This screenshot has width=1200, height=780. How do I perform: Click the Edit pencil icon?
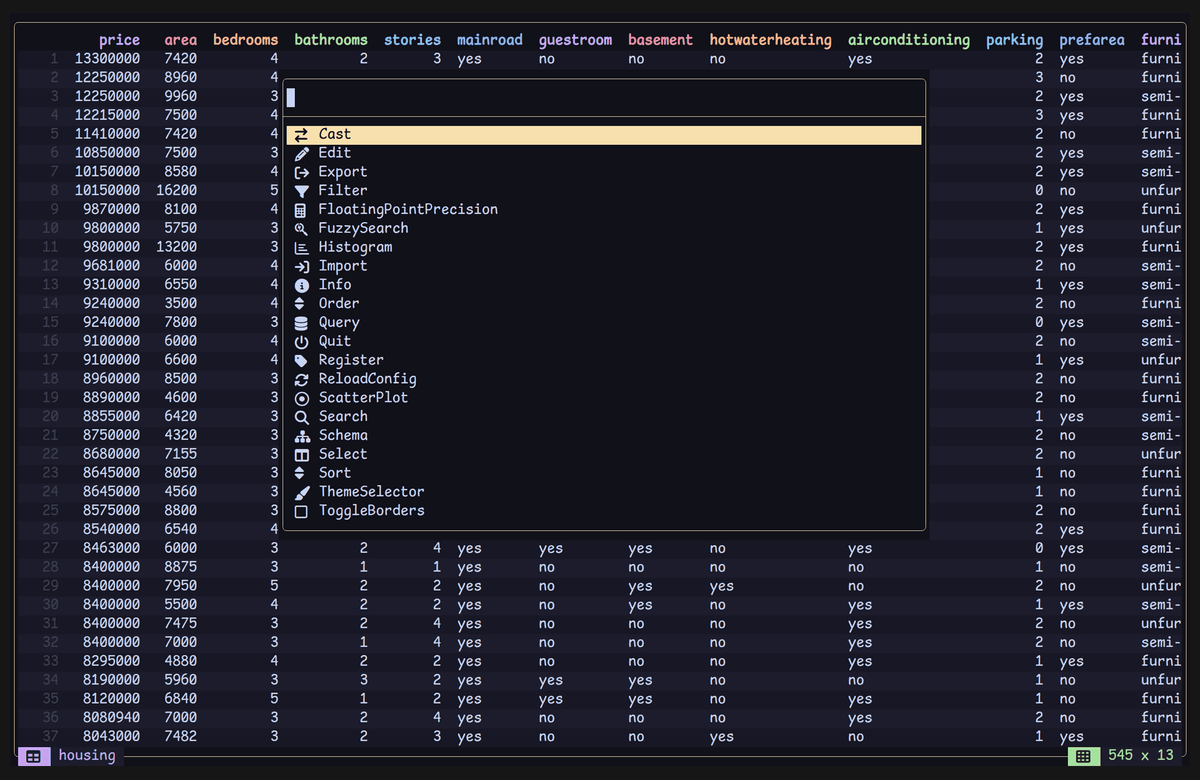[301, 154]
